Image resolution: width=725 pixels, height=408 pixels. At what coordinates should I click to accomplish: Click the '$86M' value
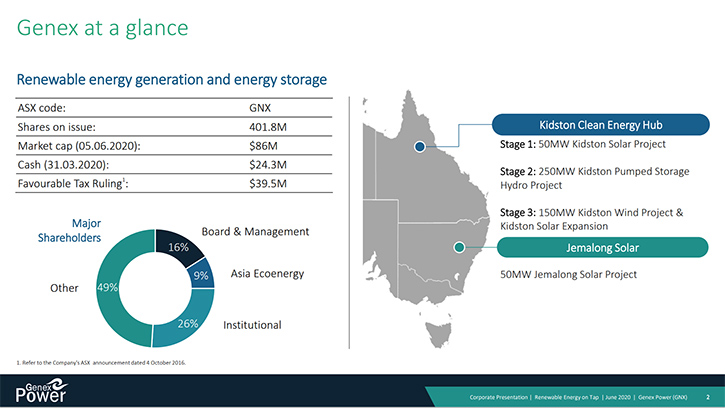264,146
